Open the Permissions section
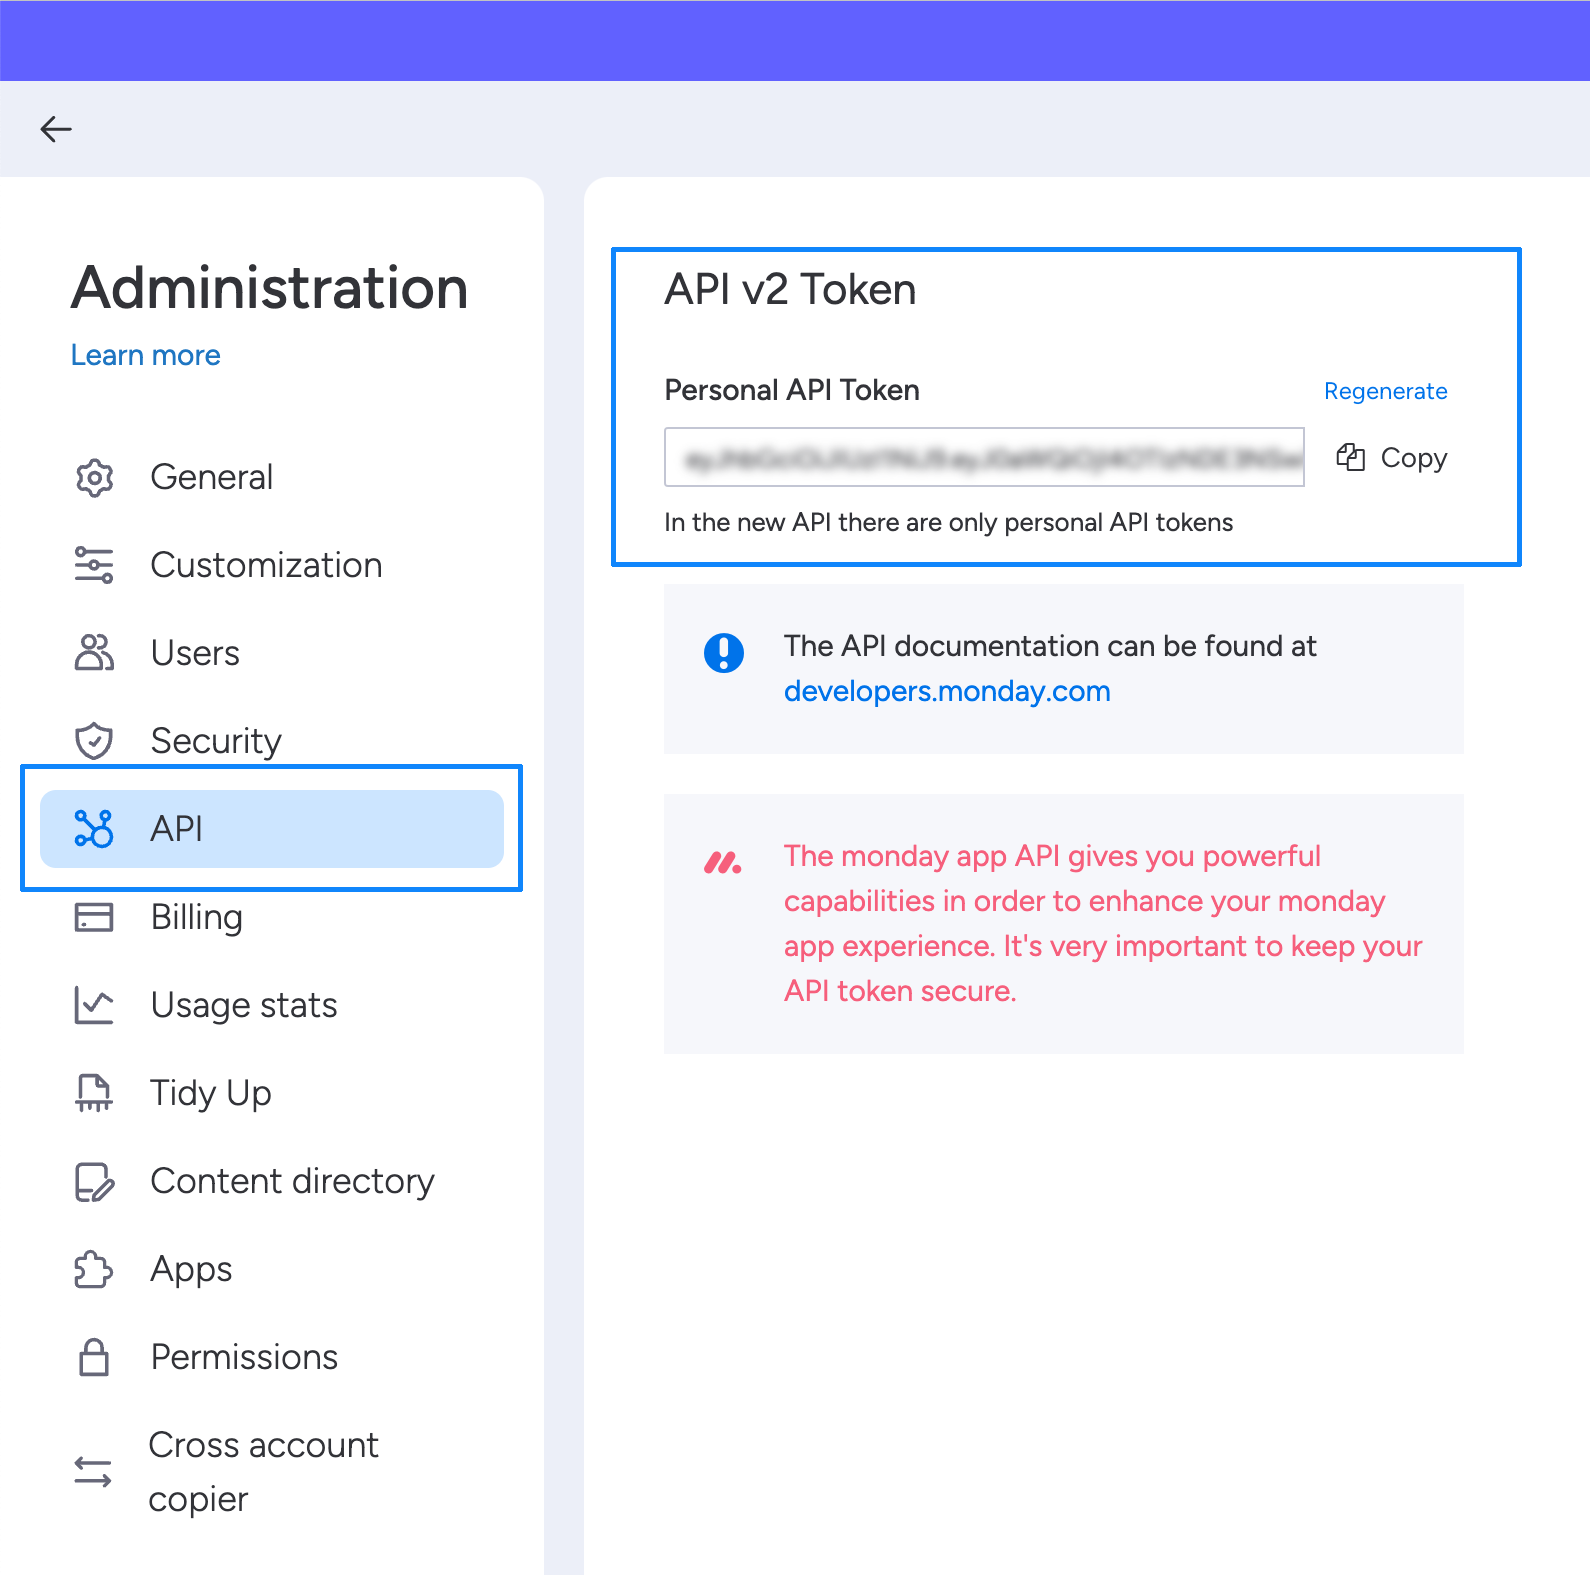 pyautogui.click(x=272, y=1357)
